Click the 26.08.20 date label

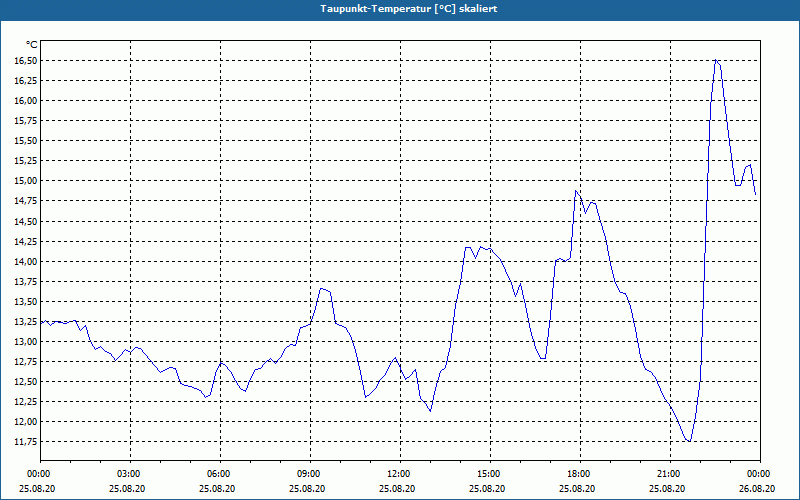click(x=757, y=489)
